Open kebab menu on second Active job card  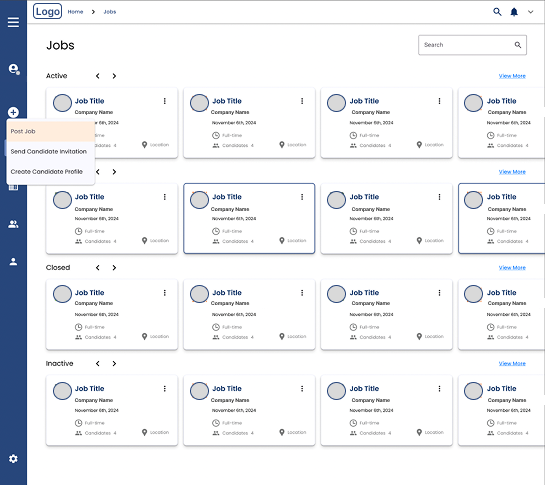click(302, 101)
